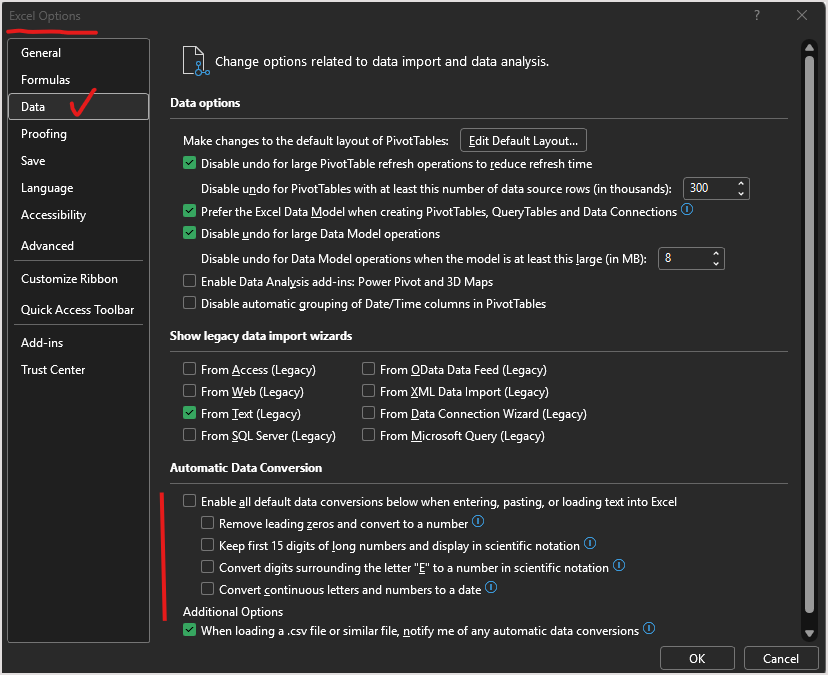Open info icon for Prefer Excel Data Model
Screen dimensions: 828x675
[687, 210]
